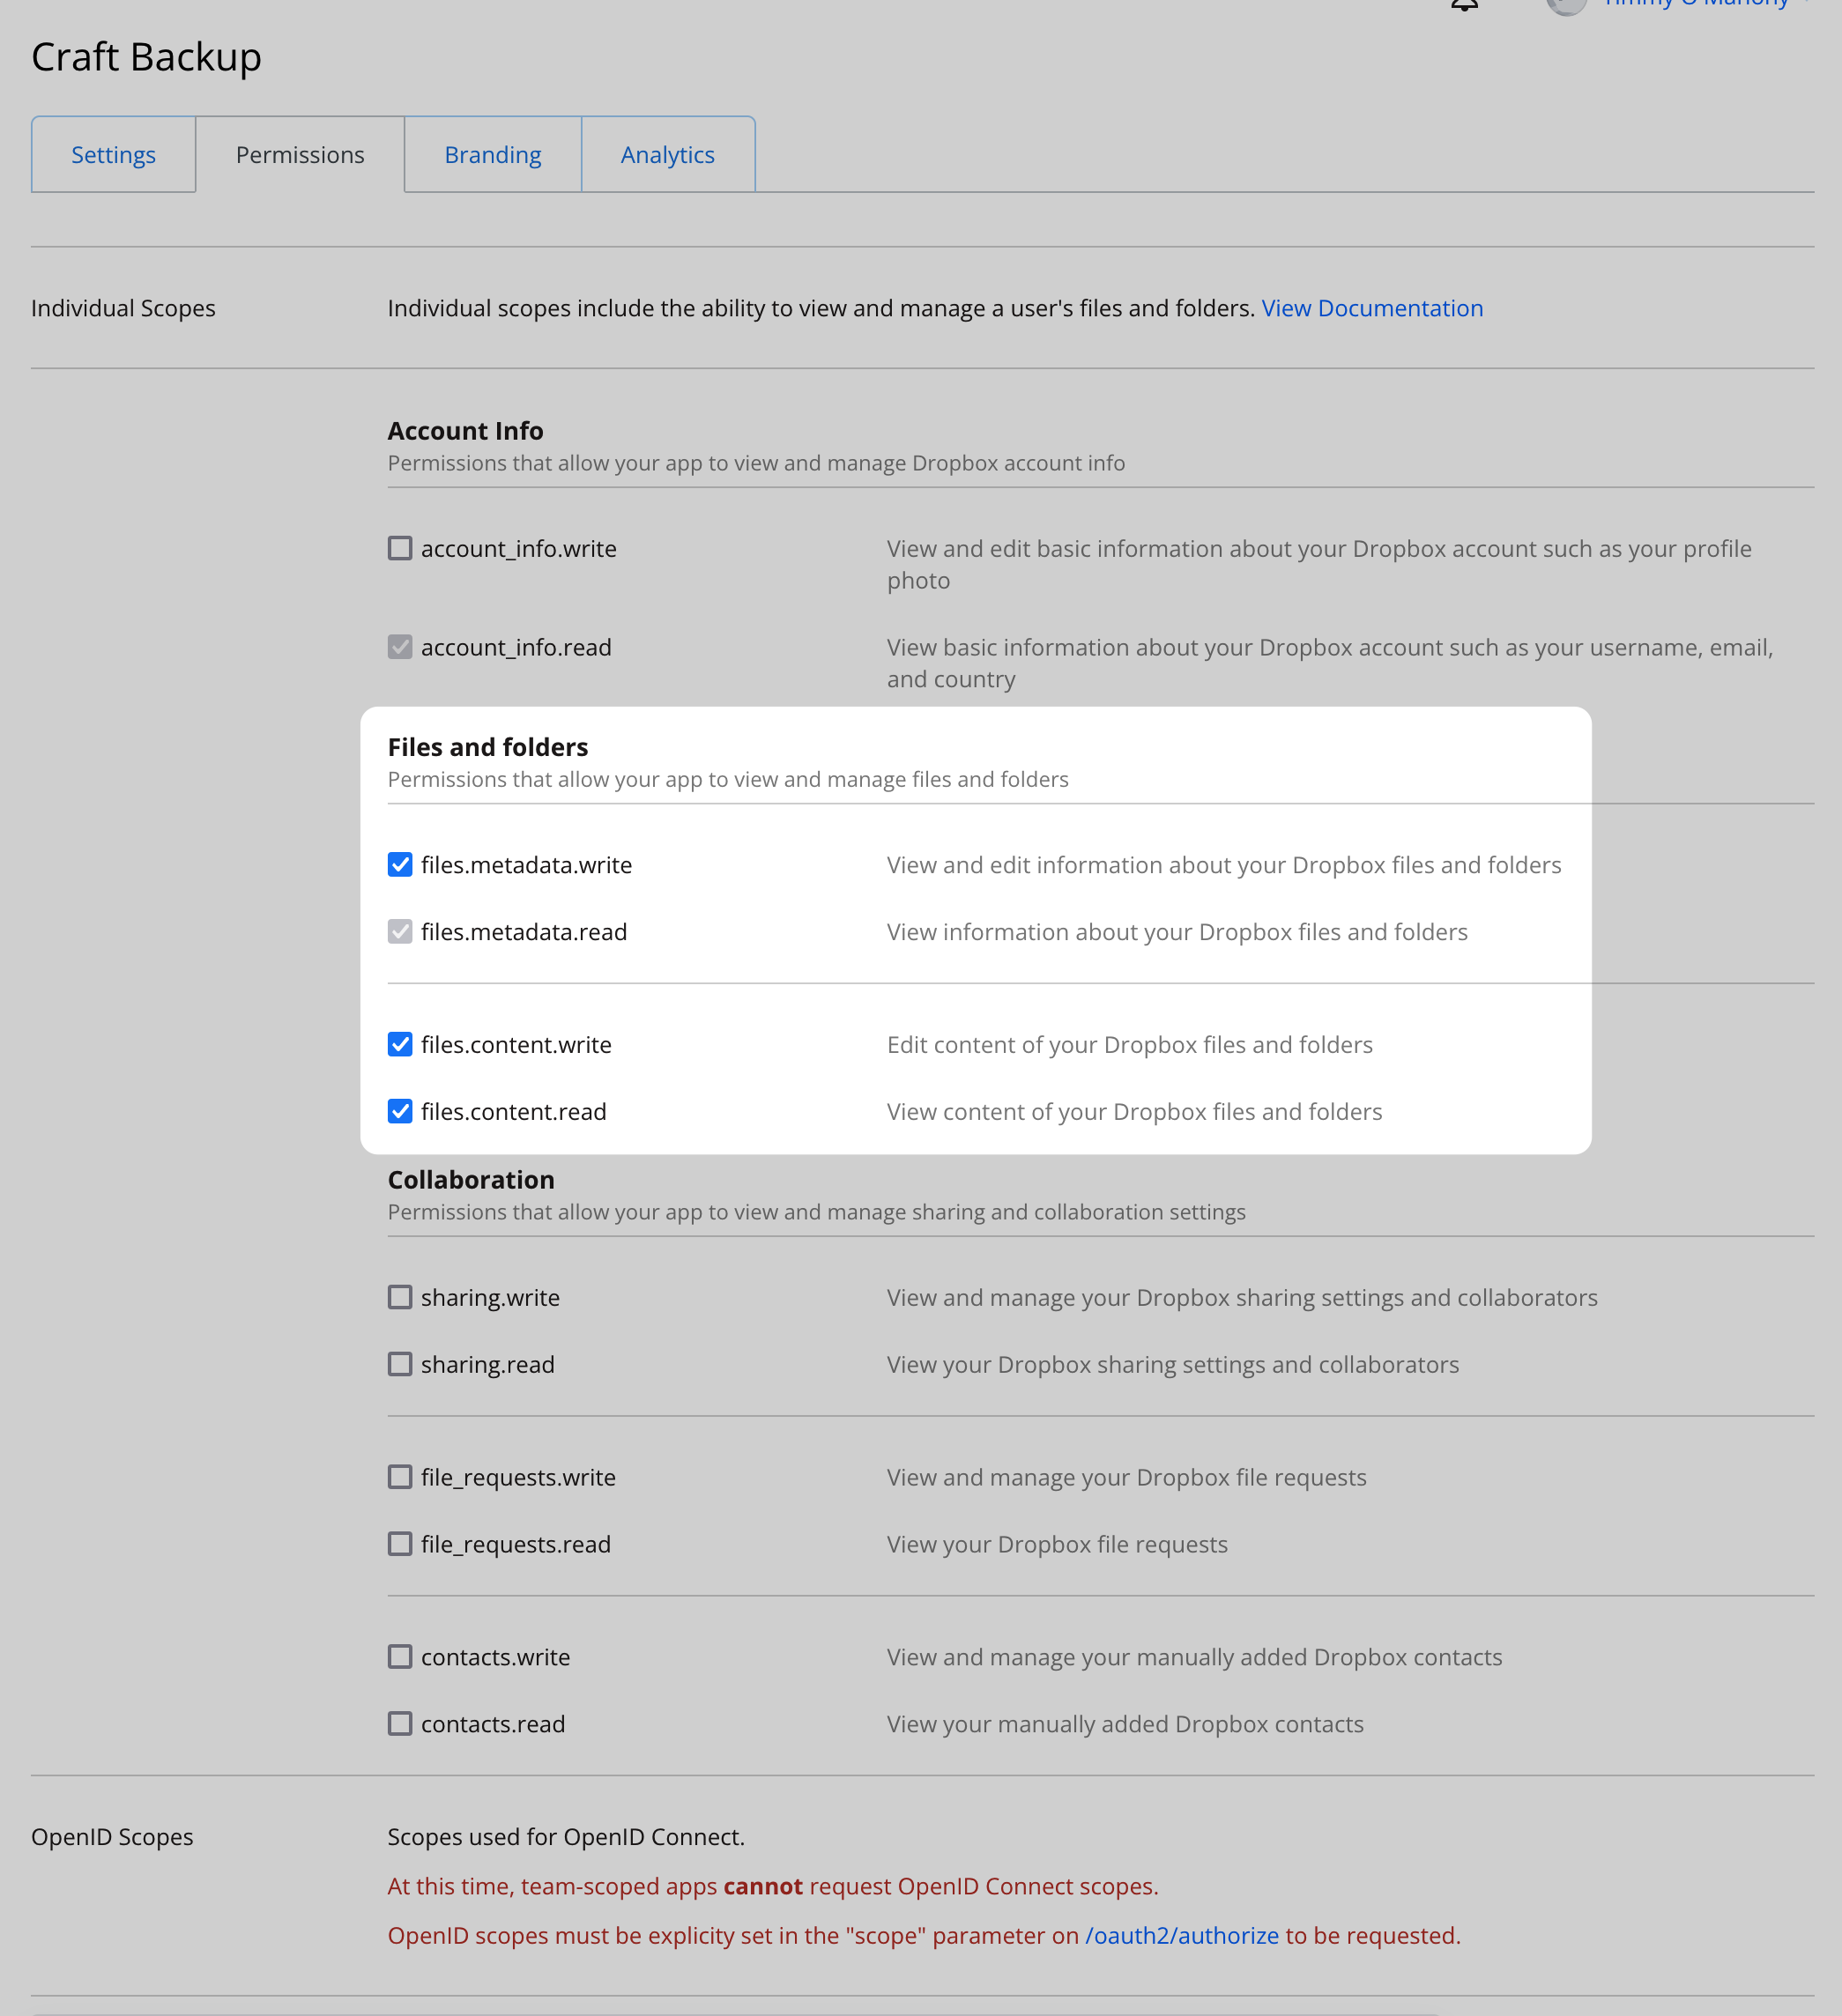Click "View your Dropbox file requests" description
The width and height of the screenshot is (1842, 2016).
coord(1057,1544)
